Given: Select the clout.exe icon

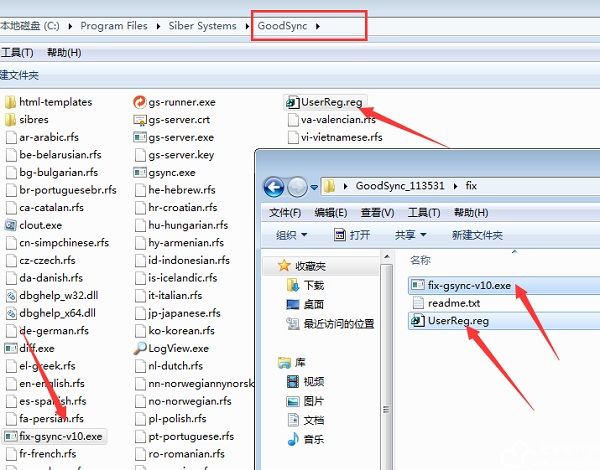Looking at the screenshot, I should [10, 225].
